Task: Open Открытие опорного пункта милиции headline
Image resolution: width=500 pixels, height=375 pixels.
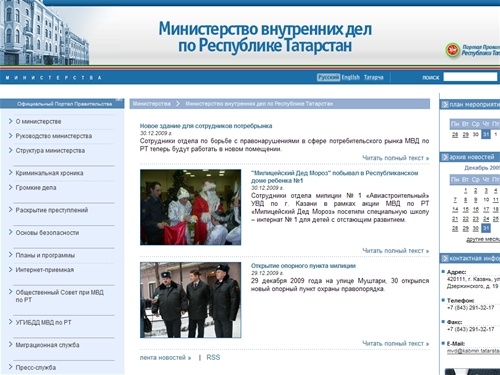Action: [x=303, y=266]
